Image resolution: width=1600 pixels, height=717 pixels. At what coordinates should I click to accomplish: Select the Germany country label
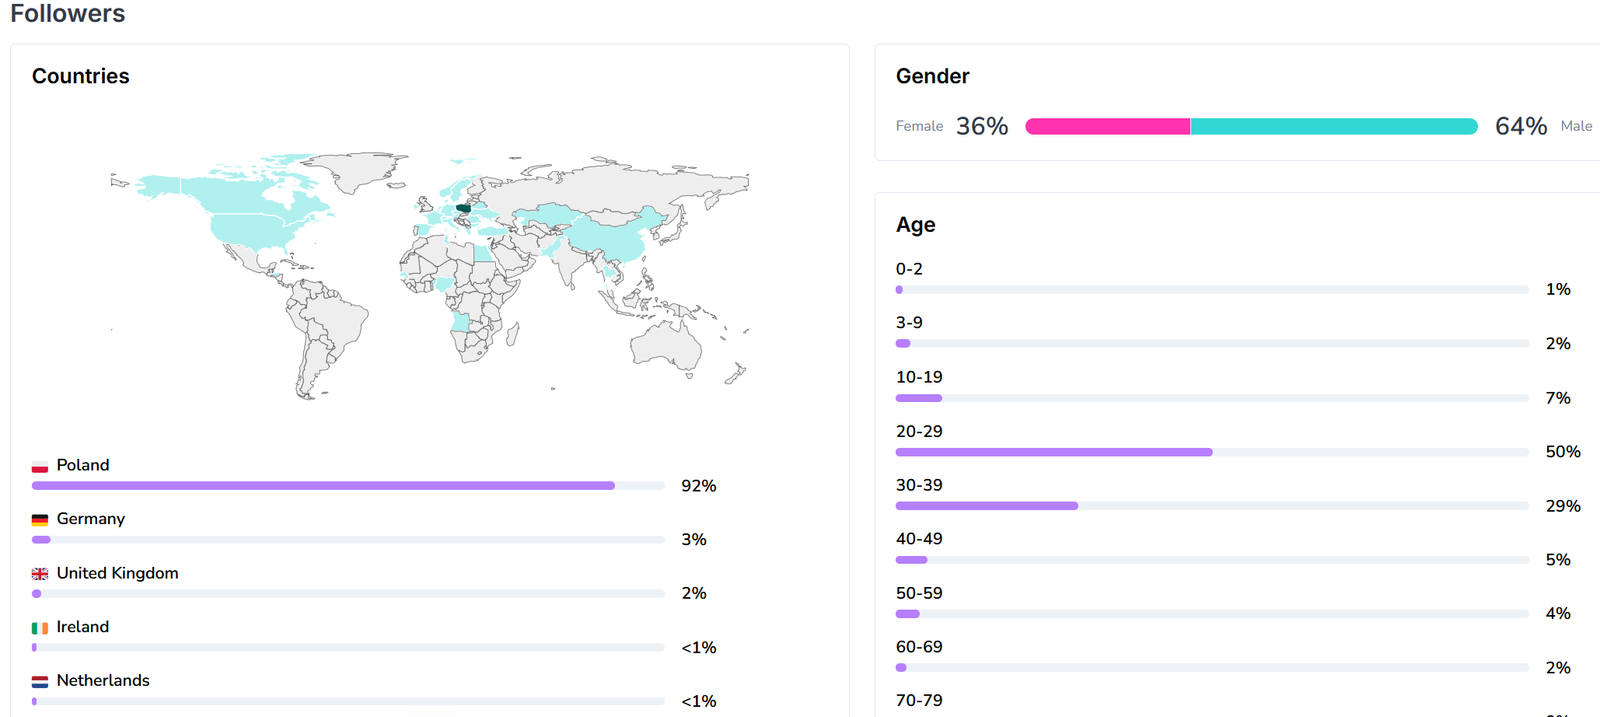coord(91,519)
